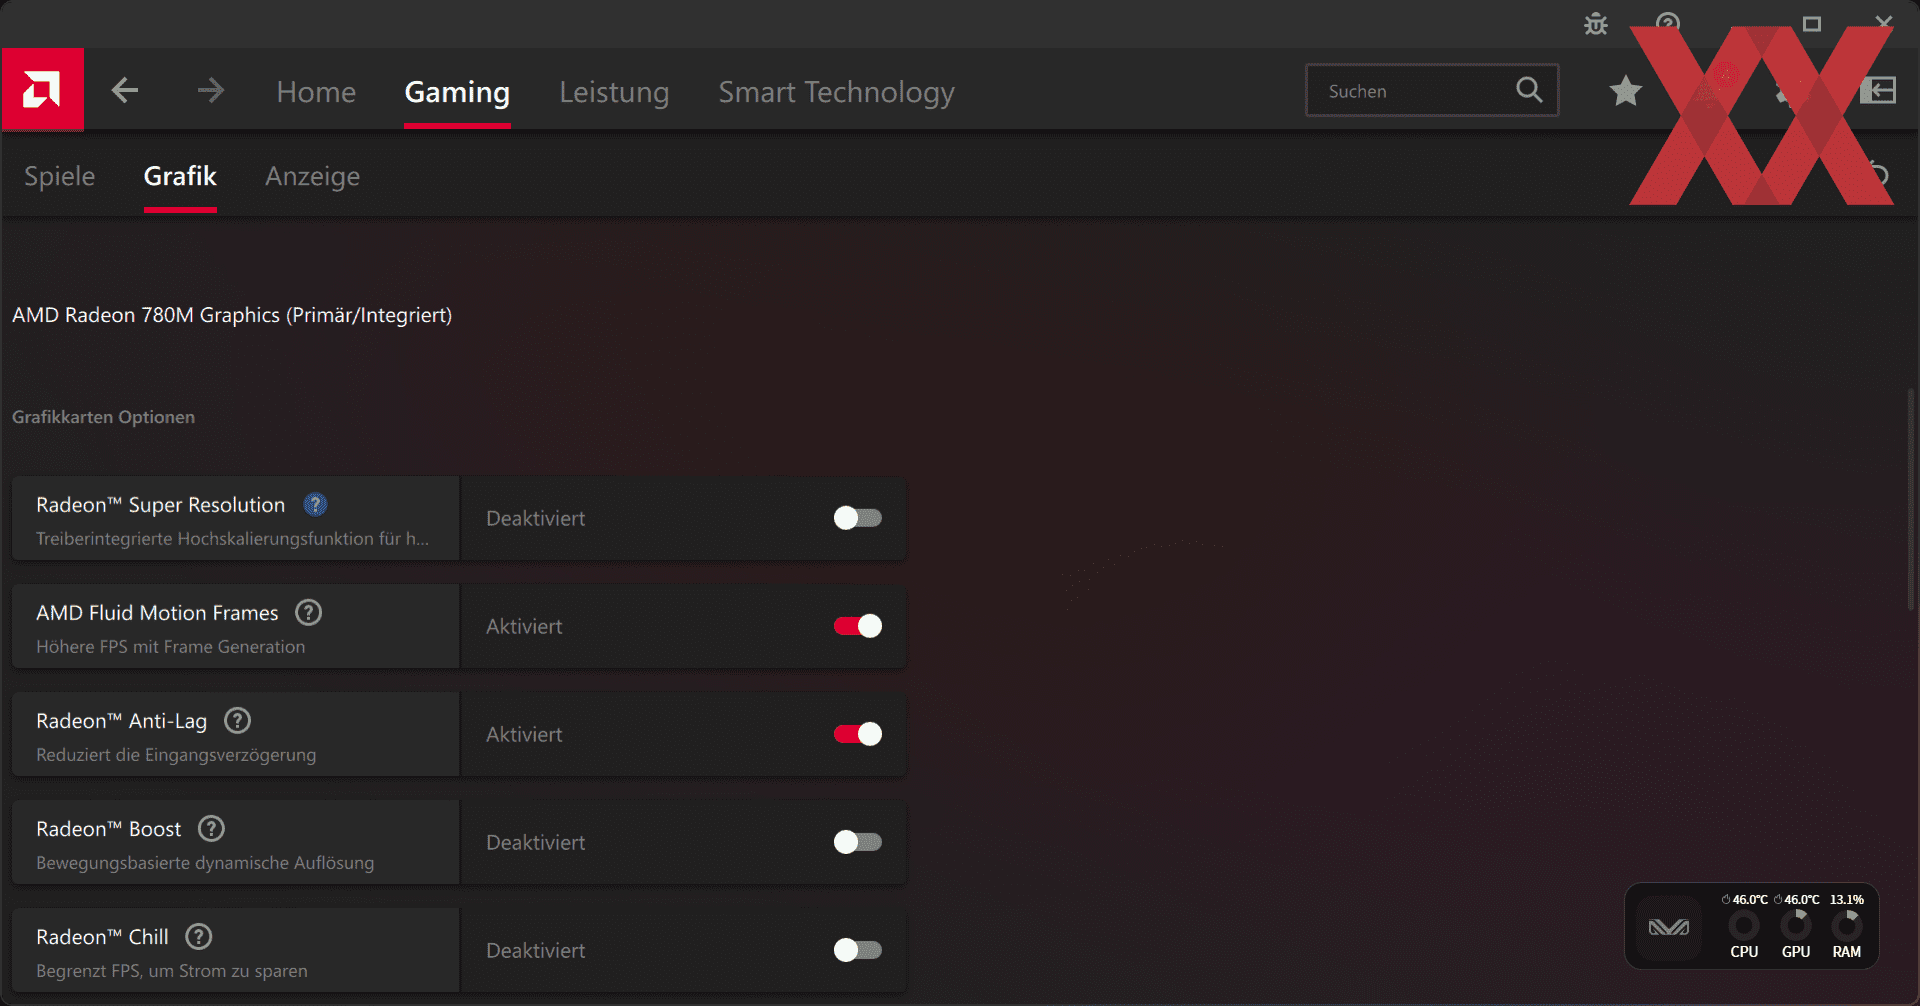Disable the AMD Fluid Motion Frames switch
This screenshot has height=1006, width=1920.
coord(858,626)
